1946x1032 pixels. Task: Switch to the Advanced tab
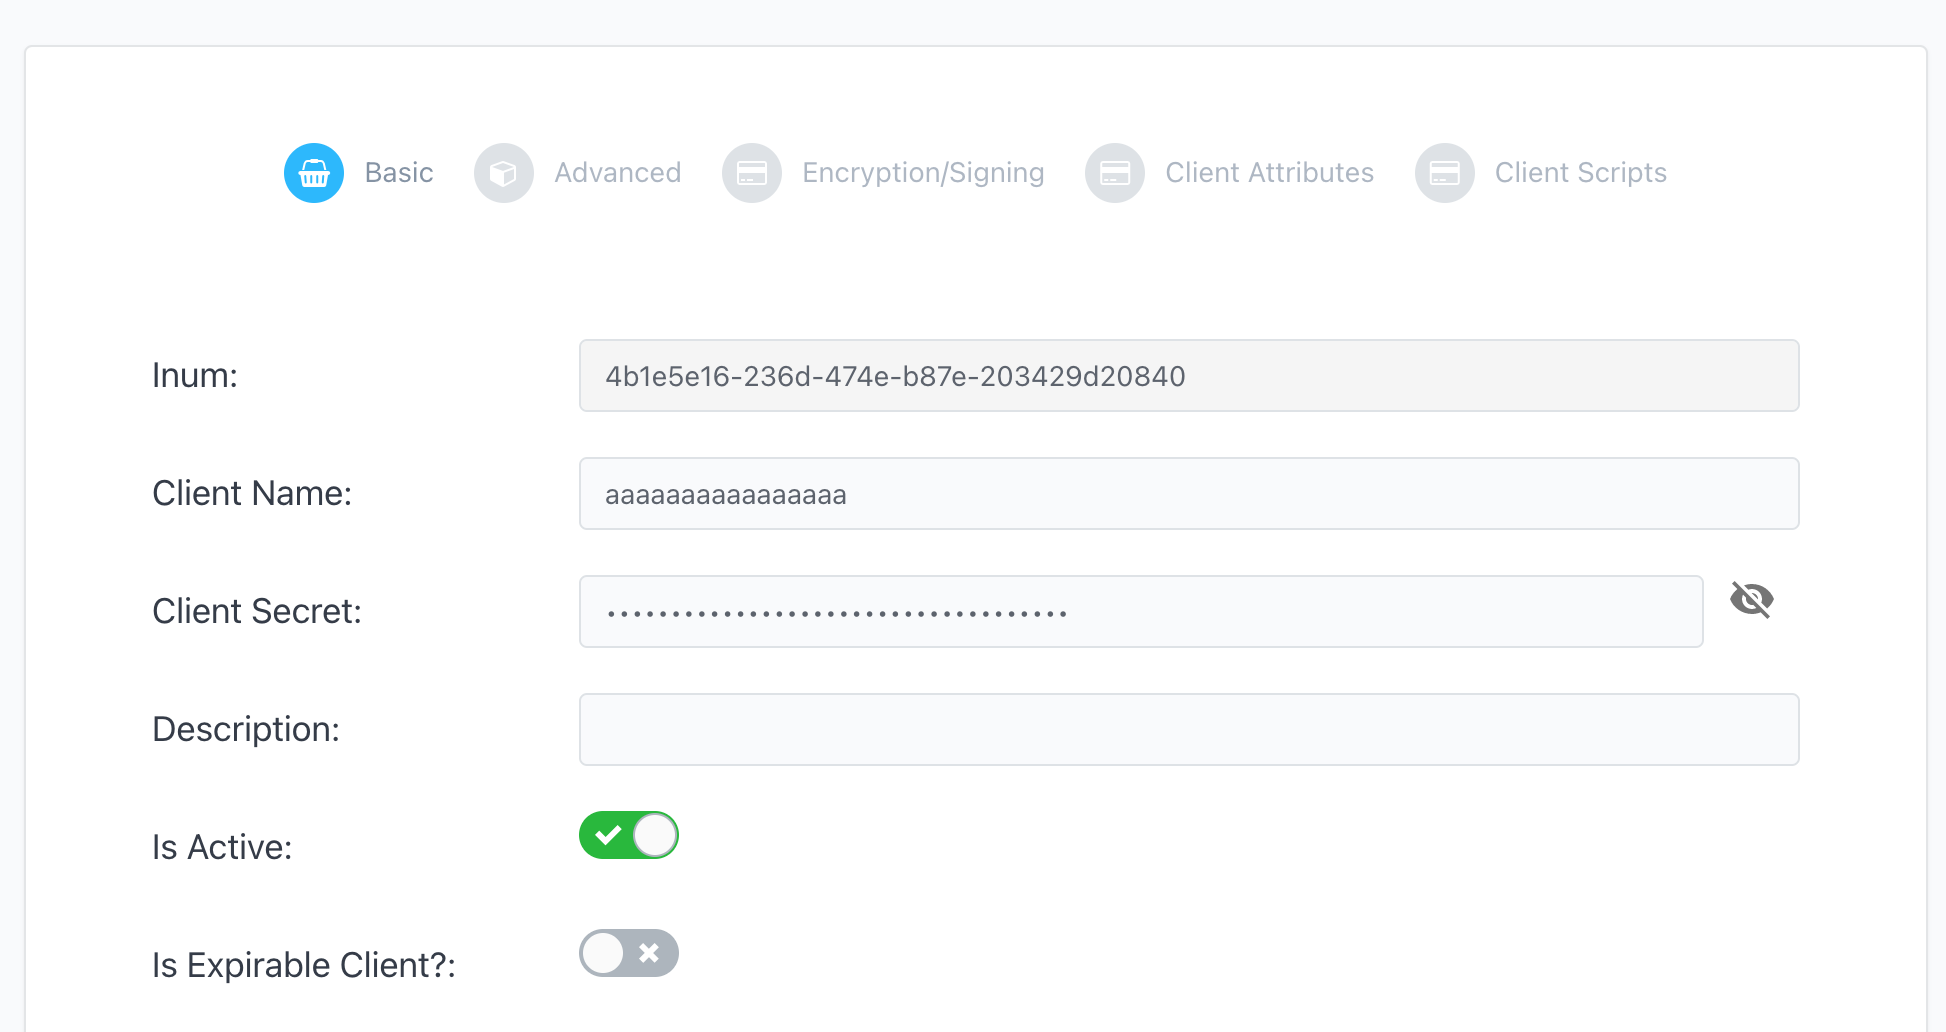617,172
